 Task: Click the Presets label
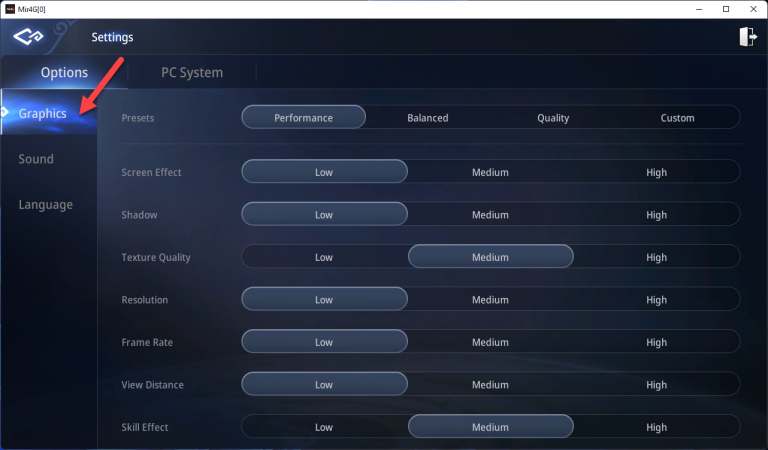138,118
